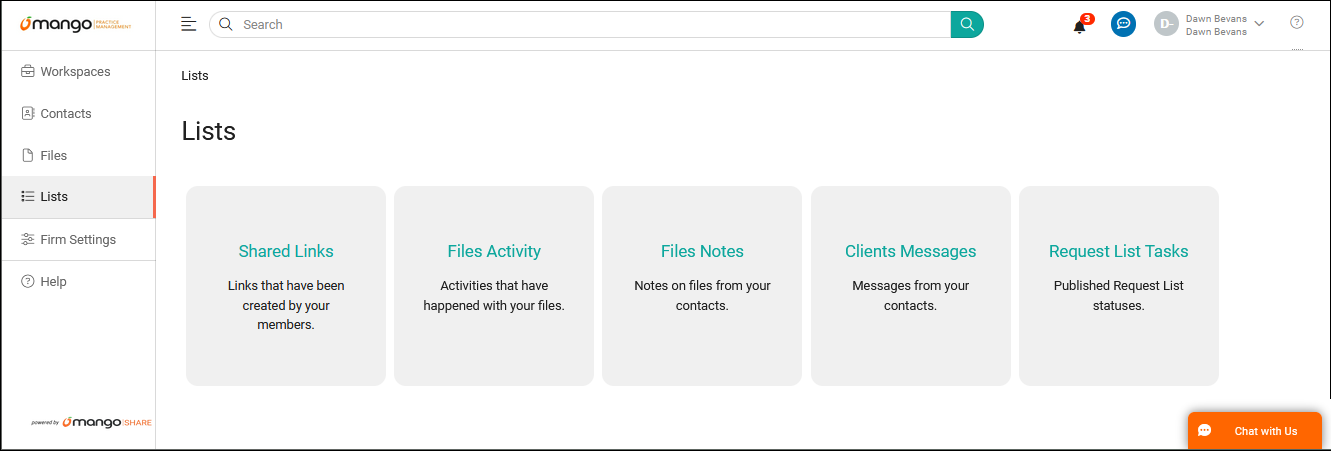The width and height of the screenshot is (1331, 451).
Task: Click the Dawn Bevans user avatar
Action: click(x=1166, y=24)
